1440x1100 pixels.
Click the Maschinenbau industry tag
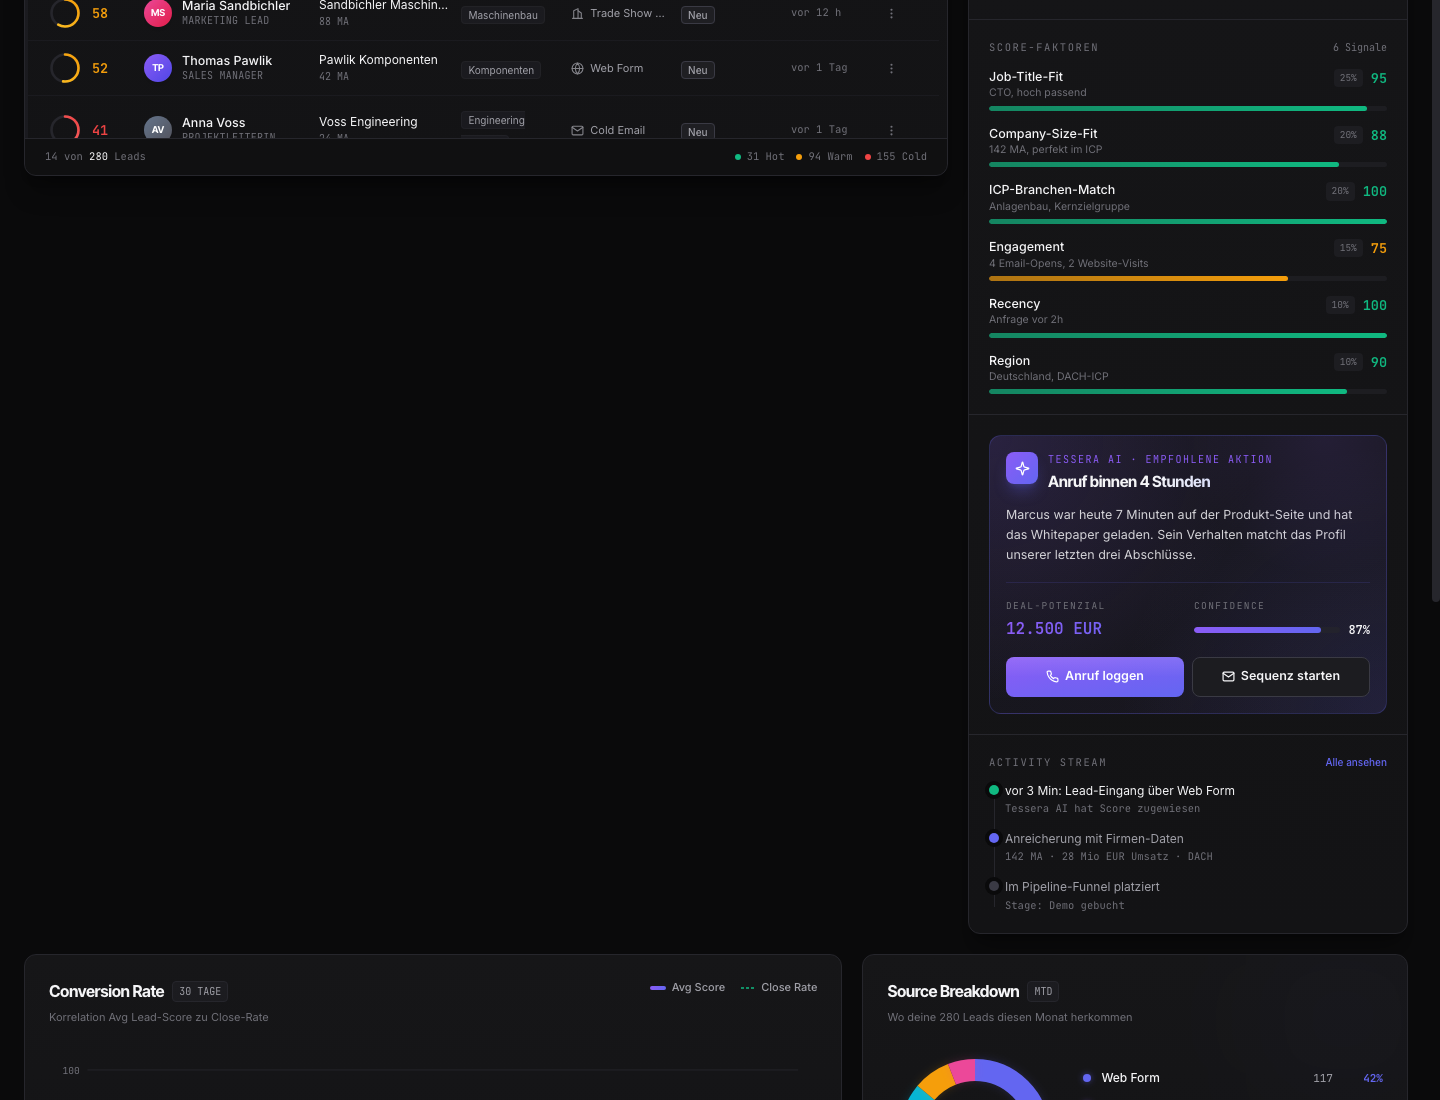click(x=503, y=15)
